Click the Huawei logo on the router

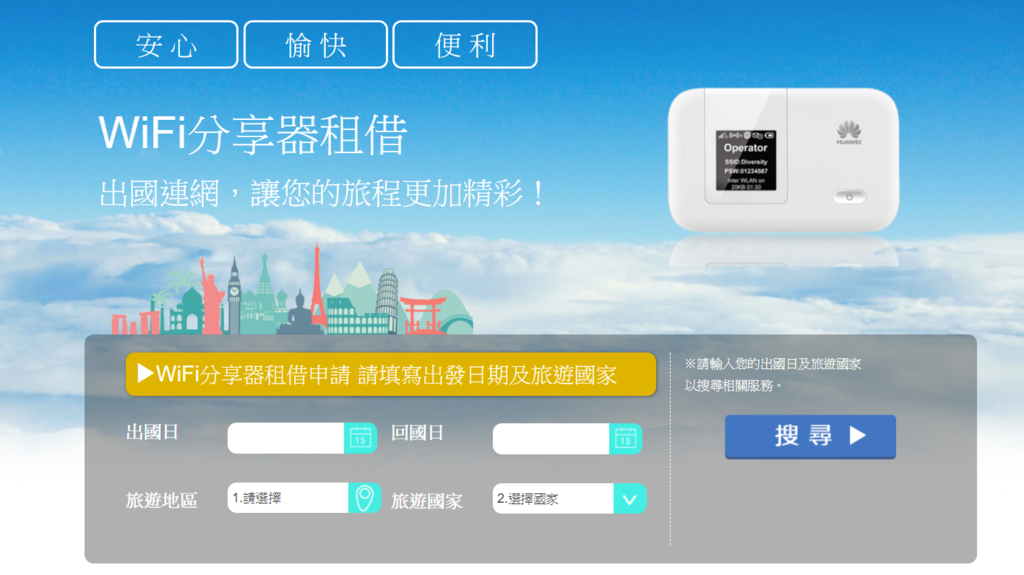[848, 133]
